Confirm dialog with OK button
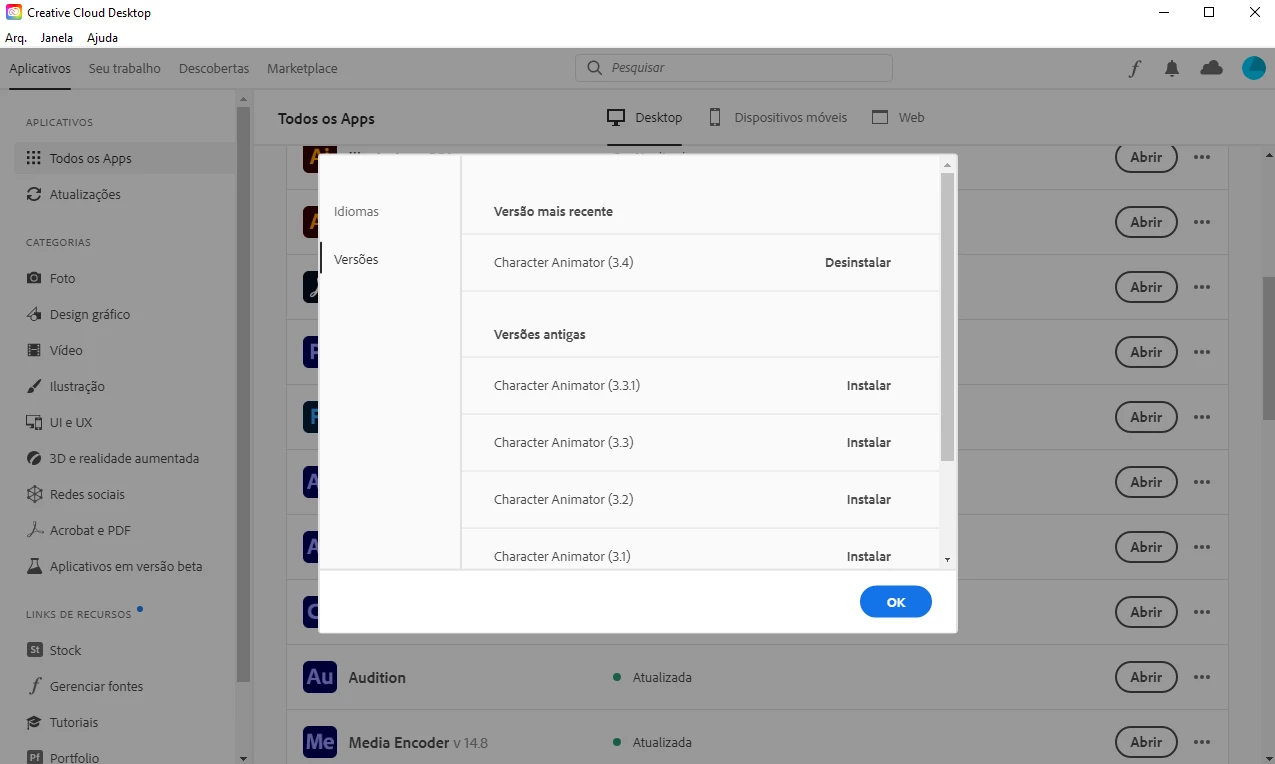This screenshot has width=1275, height=764. (x=896, y=602)
